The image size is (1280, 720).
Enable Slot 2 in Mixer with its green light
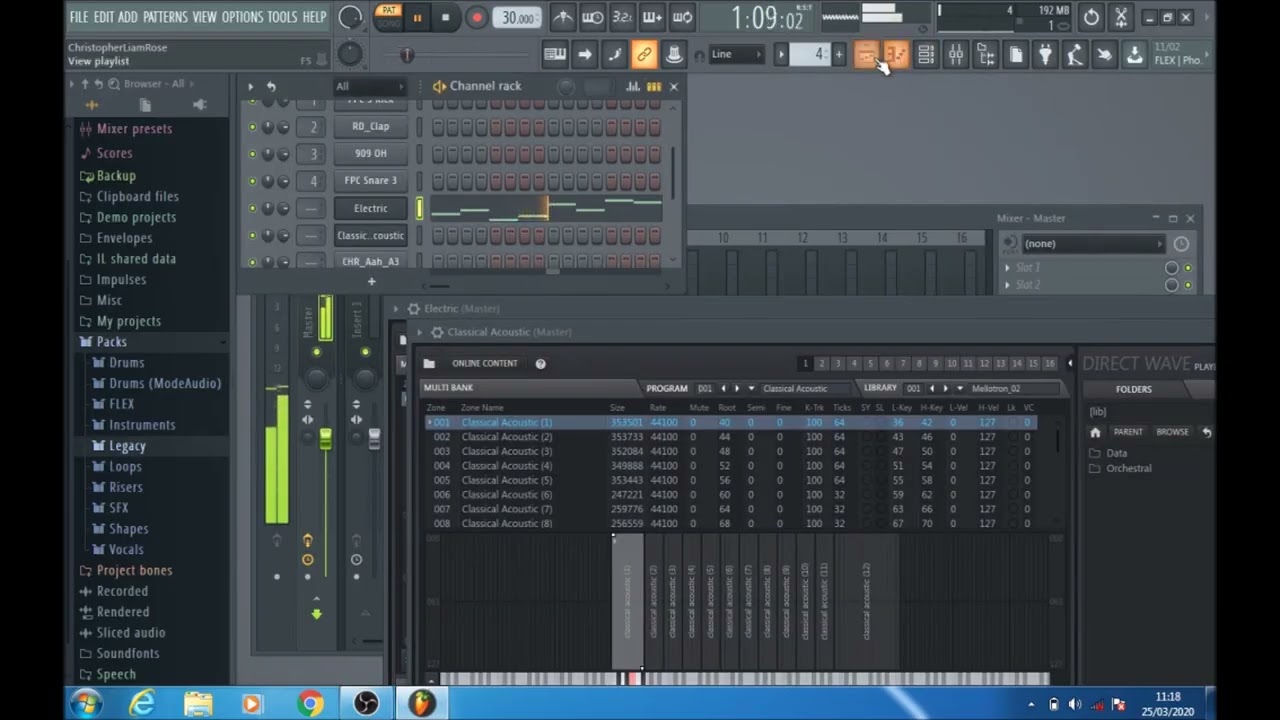point(1188,285)
